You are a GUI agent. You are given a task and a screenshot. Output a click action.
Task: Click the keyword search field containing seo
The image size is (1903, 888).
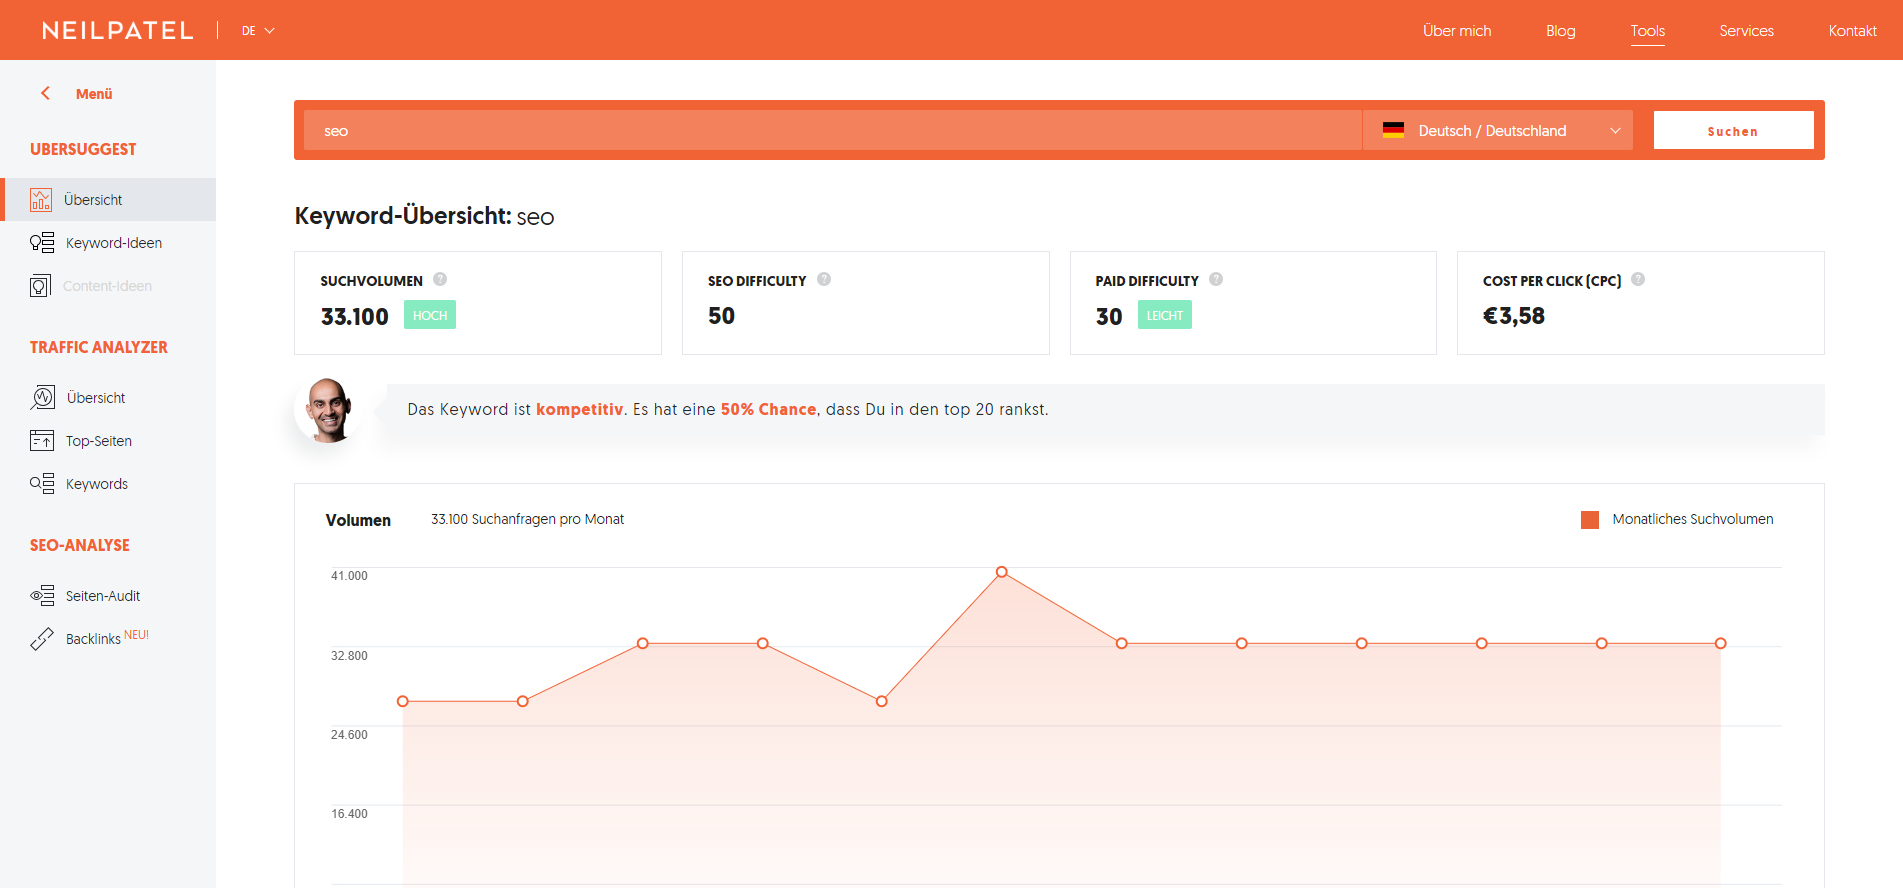click(833, 130)
